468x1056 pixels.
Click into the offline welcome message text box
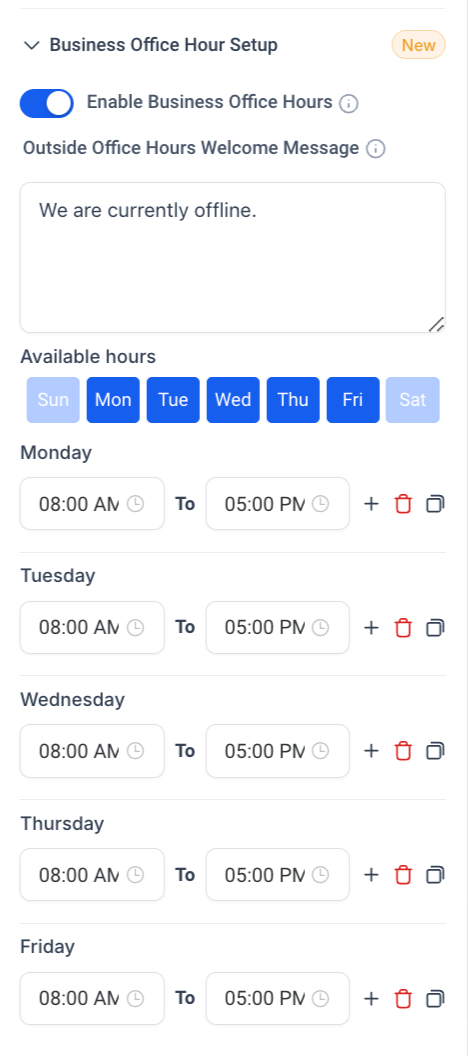[x=233, y=257]
